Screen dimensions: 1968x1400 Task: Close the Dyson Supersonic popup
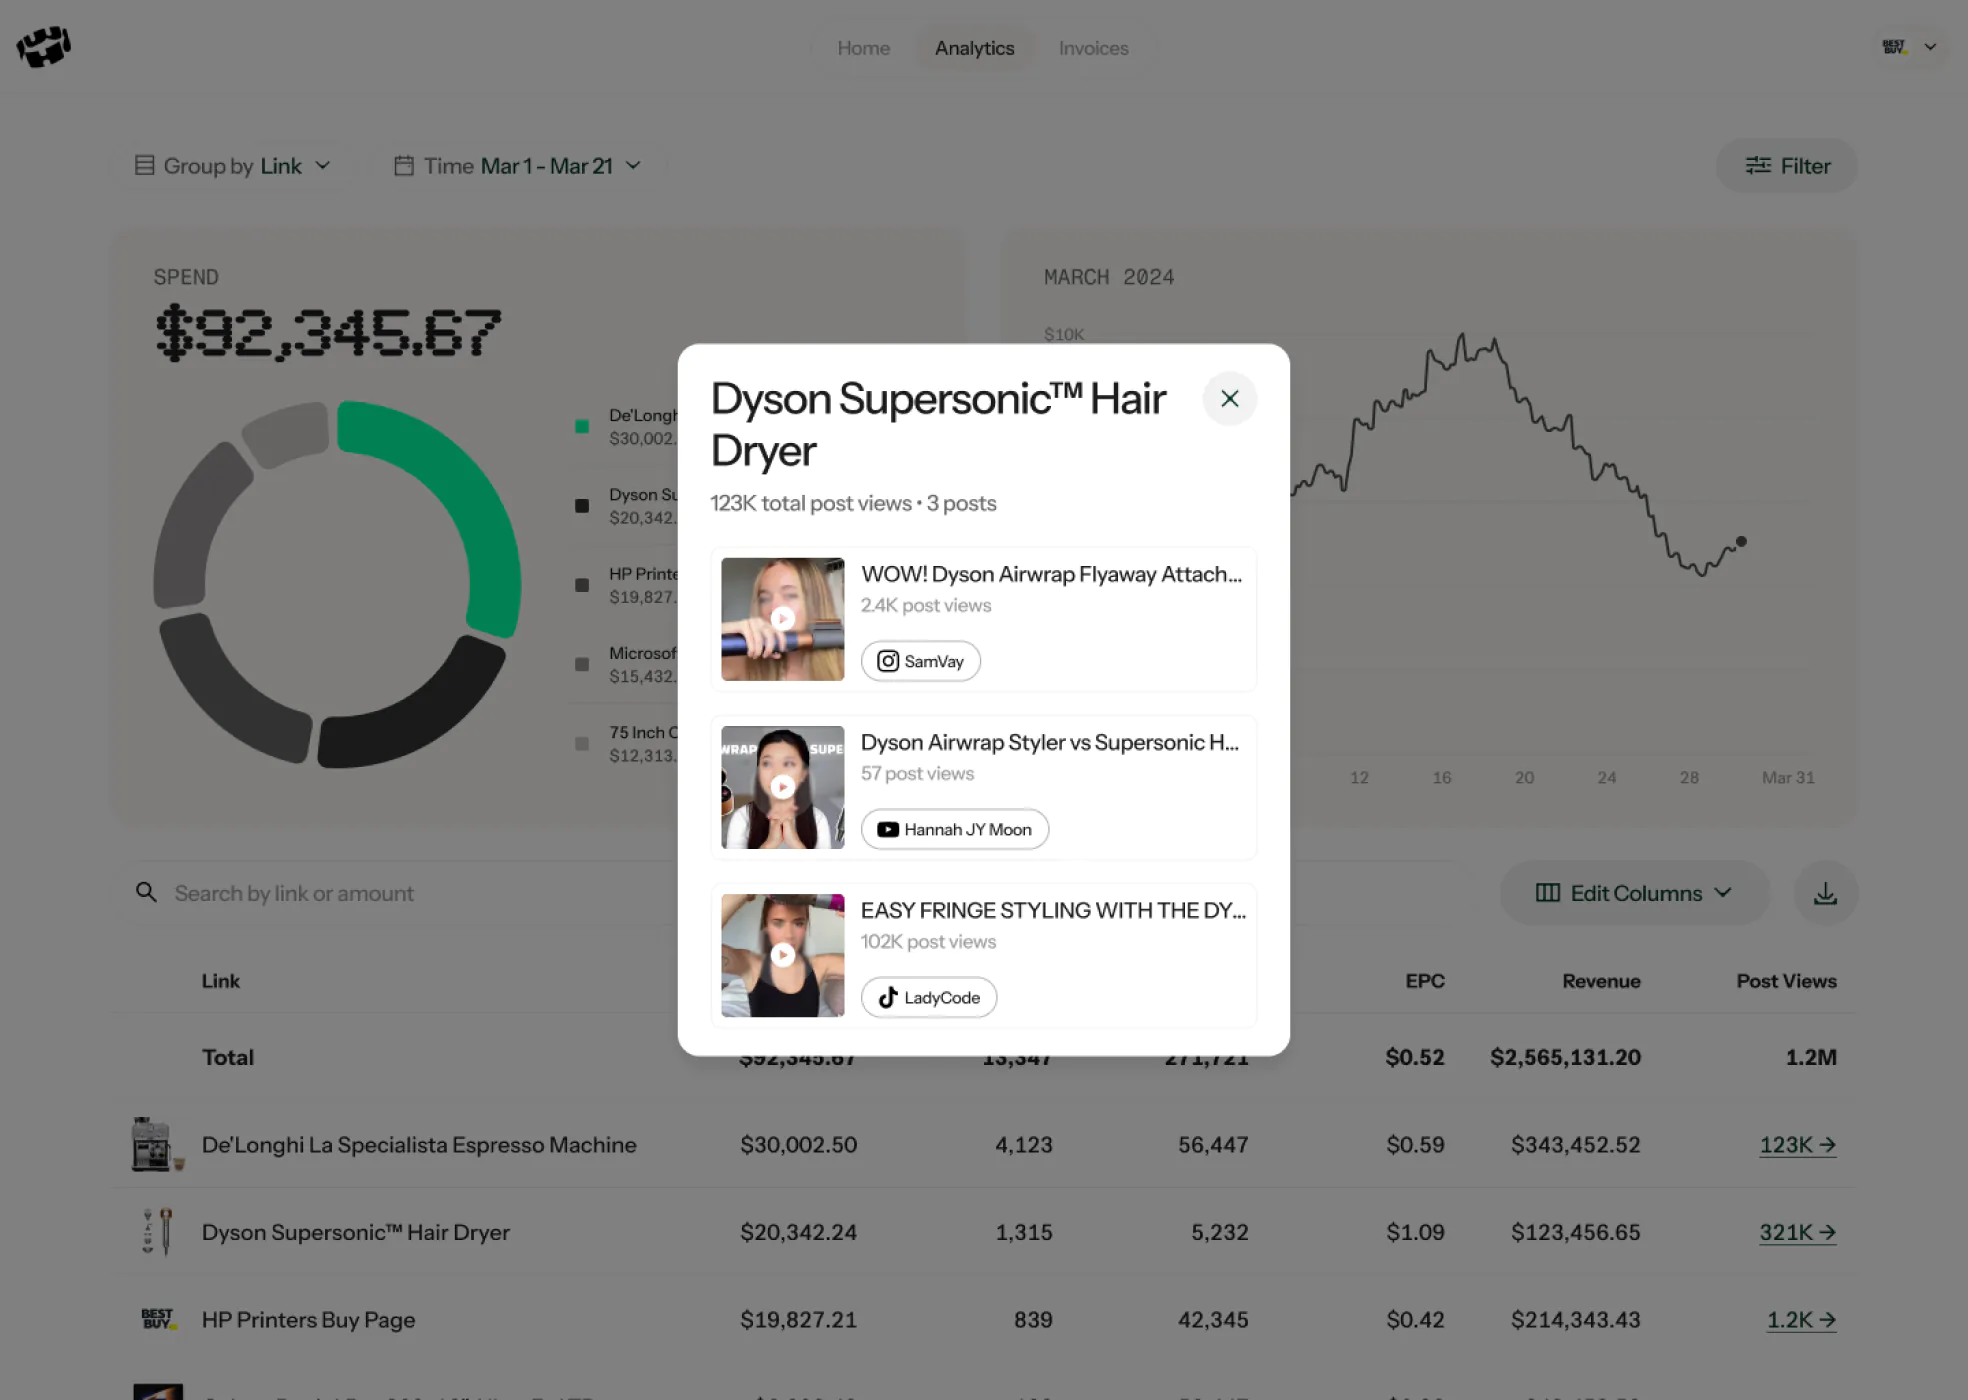click(x=1229, y=399)
